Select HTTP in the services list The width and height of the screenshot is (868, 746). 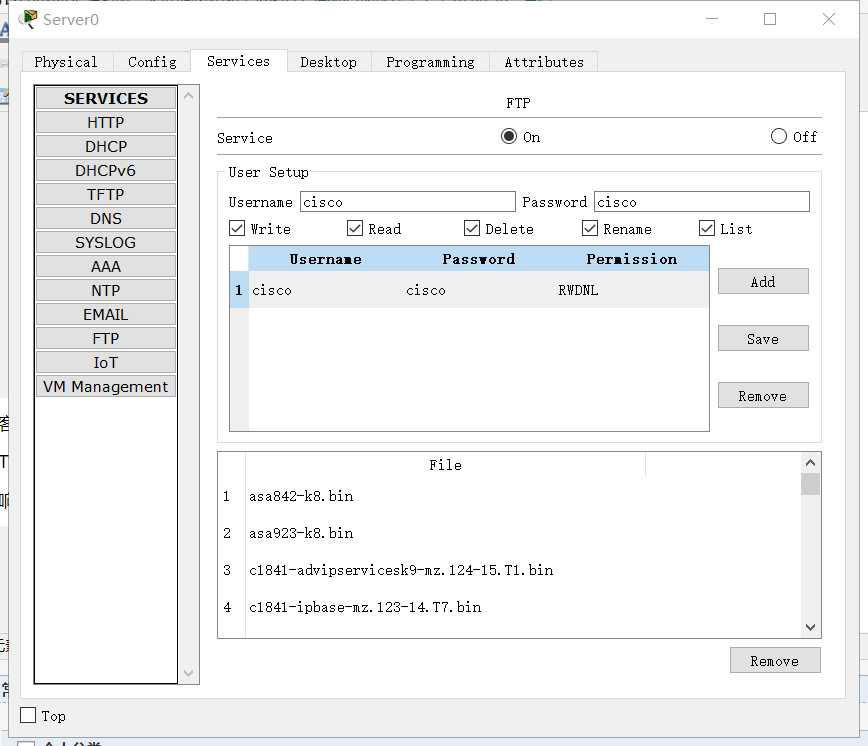pos(106,122)
